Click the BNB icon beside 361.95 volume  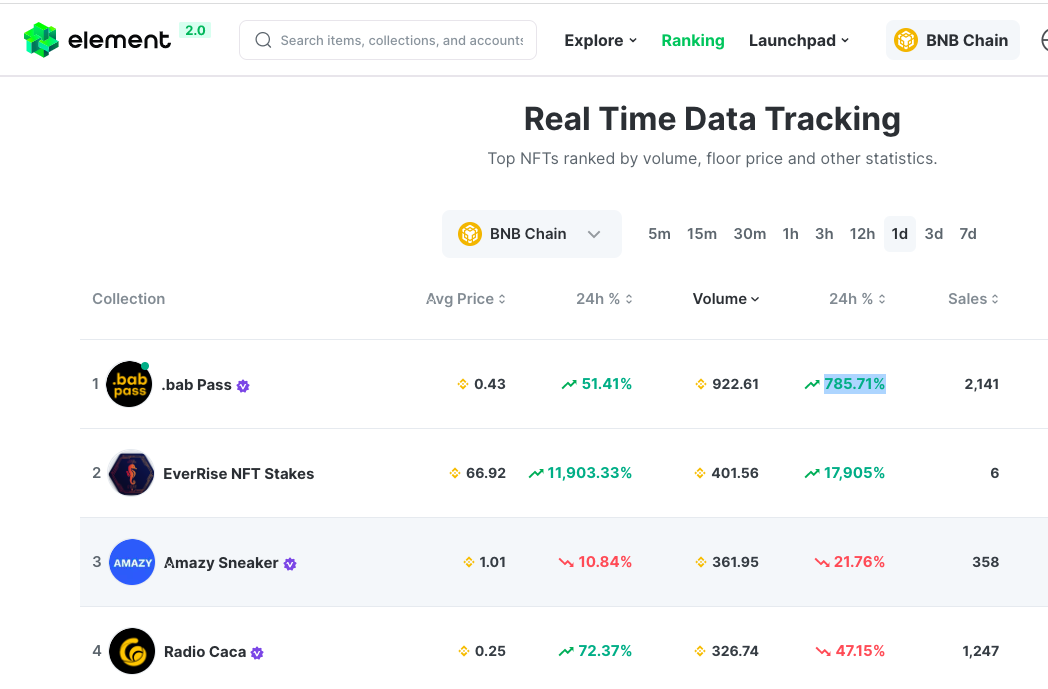700,562
